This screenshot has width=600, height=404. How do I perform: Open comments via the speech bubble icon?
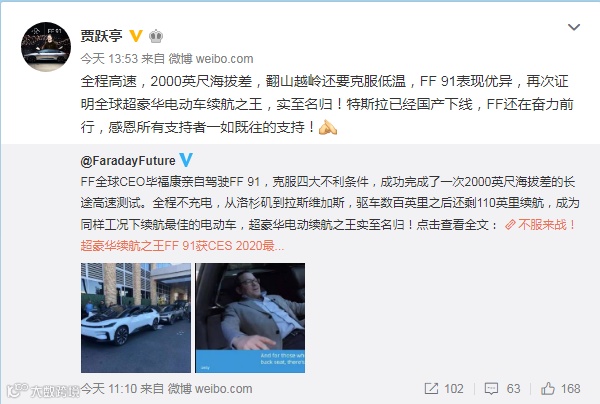click(491, 389)
